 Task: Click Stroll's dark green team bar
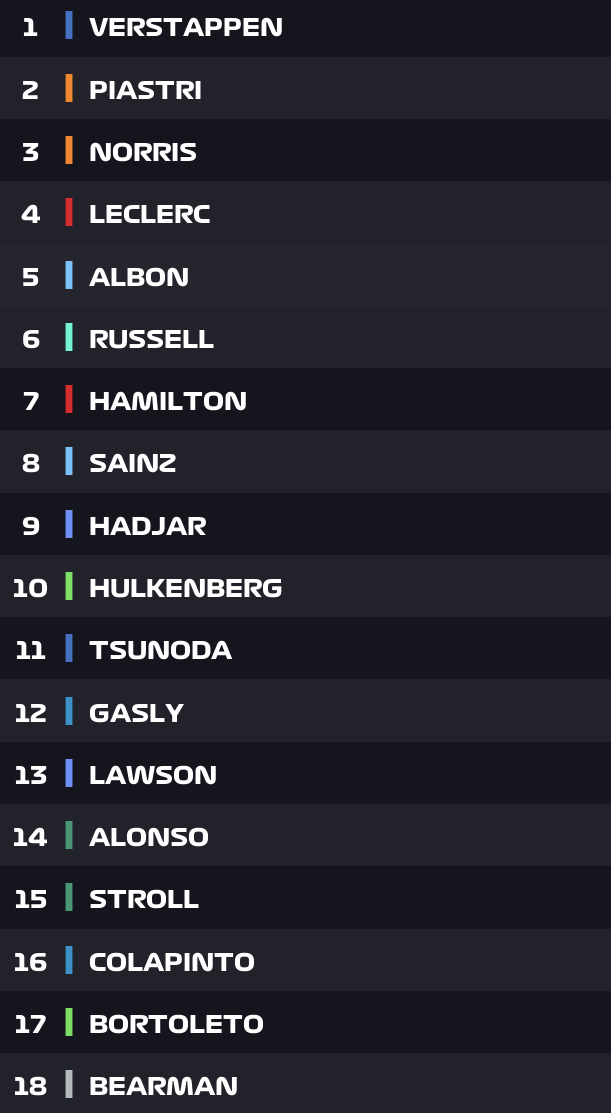point(69,898)
